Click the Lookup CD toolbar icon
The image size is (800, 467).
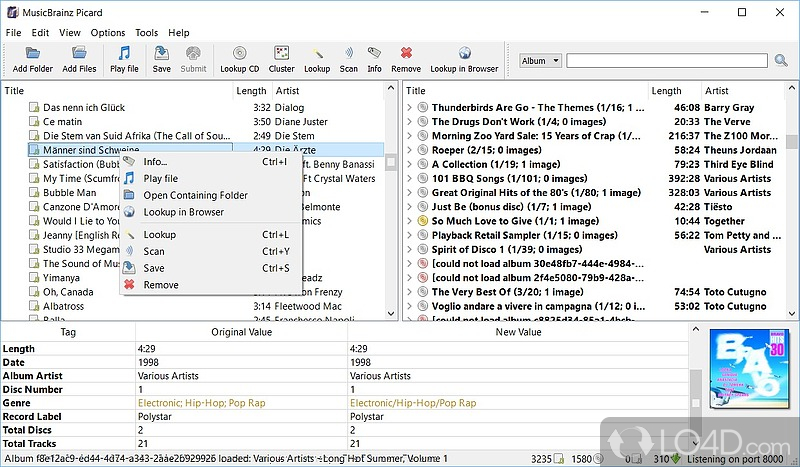pos(239,53)
